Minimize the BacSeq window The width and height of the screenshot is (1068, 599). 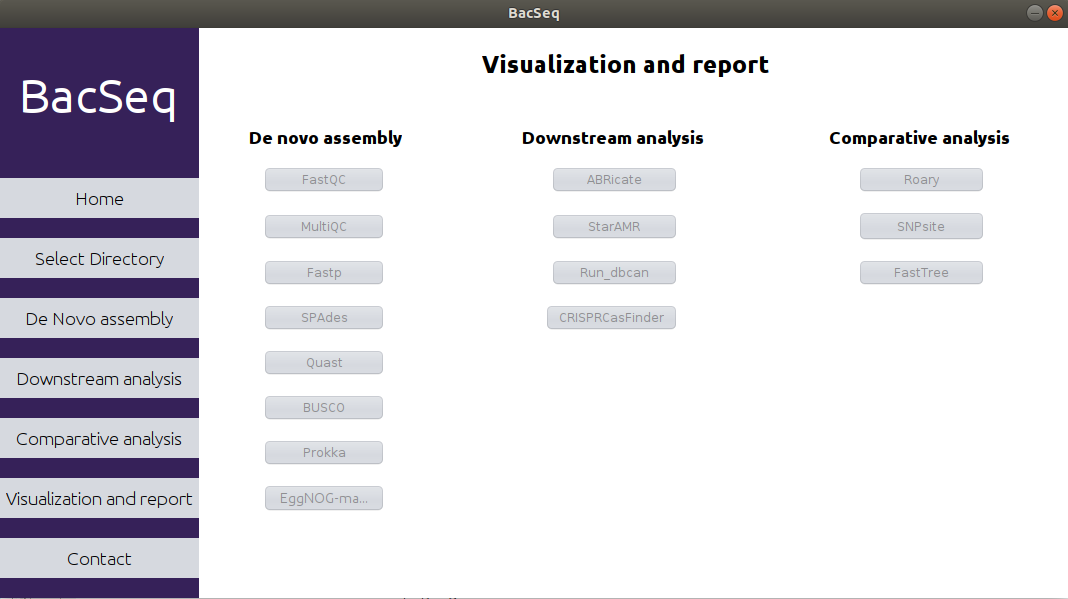tap(1035, 13)
